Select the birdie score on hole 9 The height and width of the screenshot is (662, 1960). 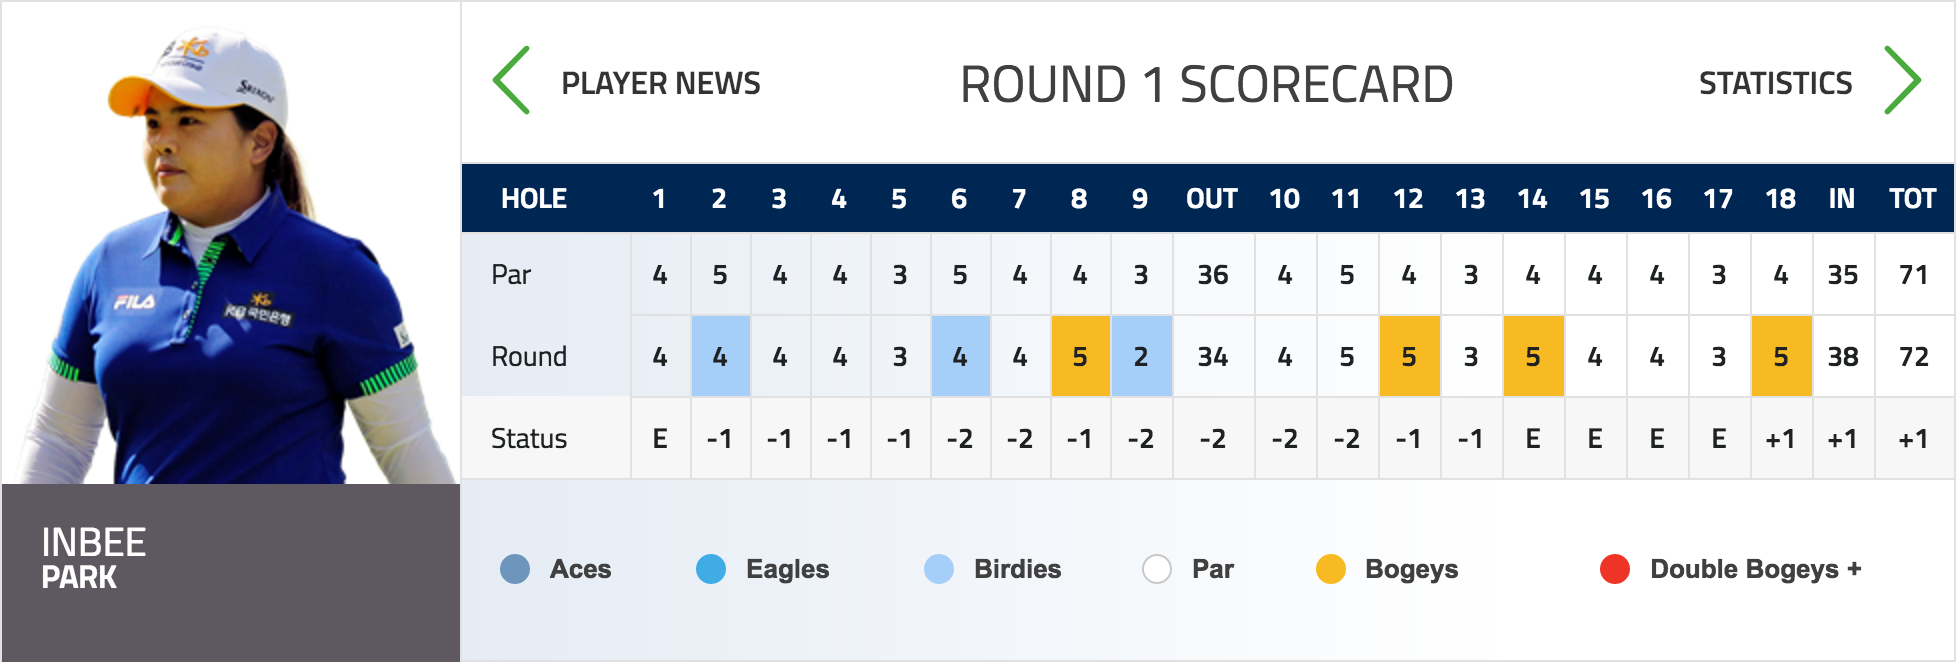pyautogui.click(x=1141, y=356)
